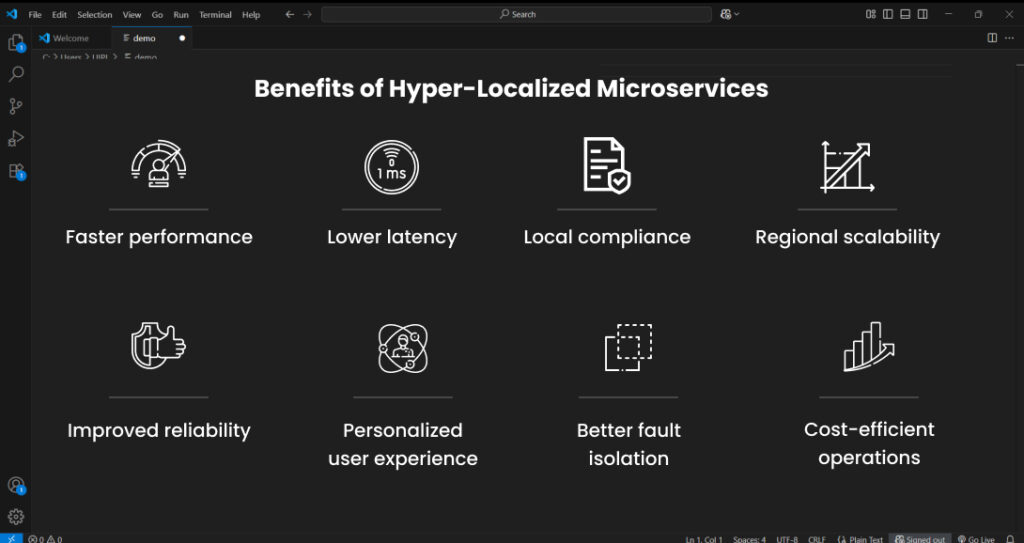Click the Cost-efficient operations bar chart icon
The height and width of the screenshot is (543, 1024).
tap(869, 346)
